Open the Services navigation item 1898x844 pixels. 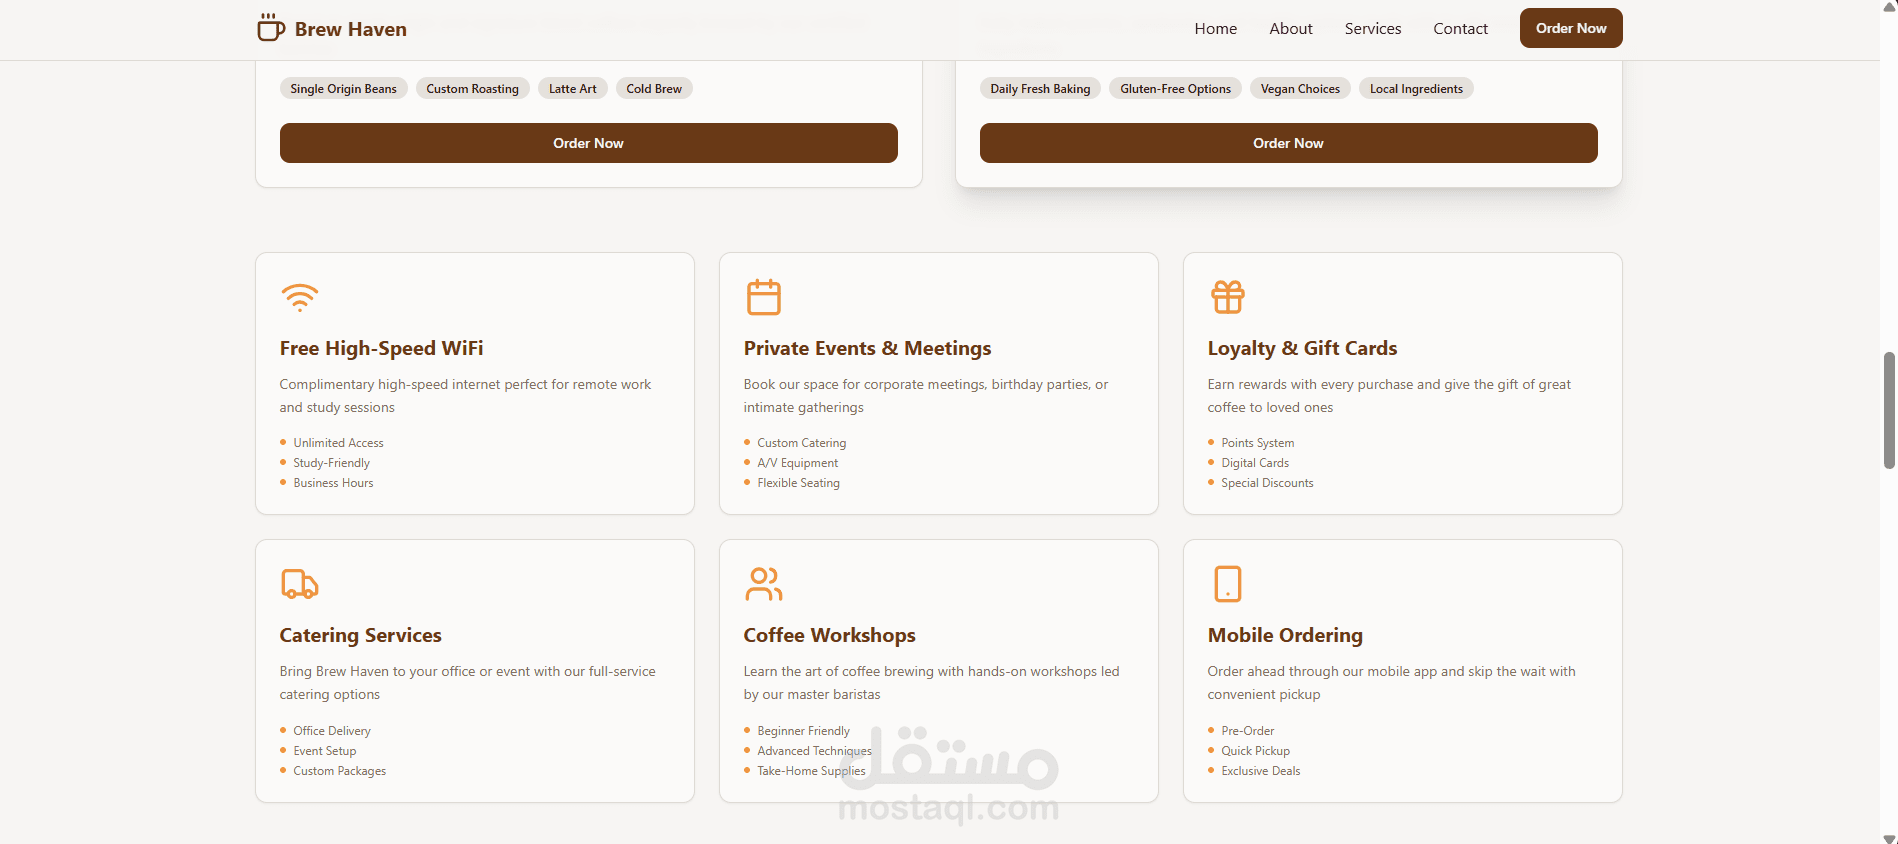click(x=1372, y=29)
